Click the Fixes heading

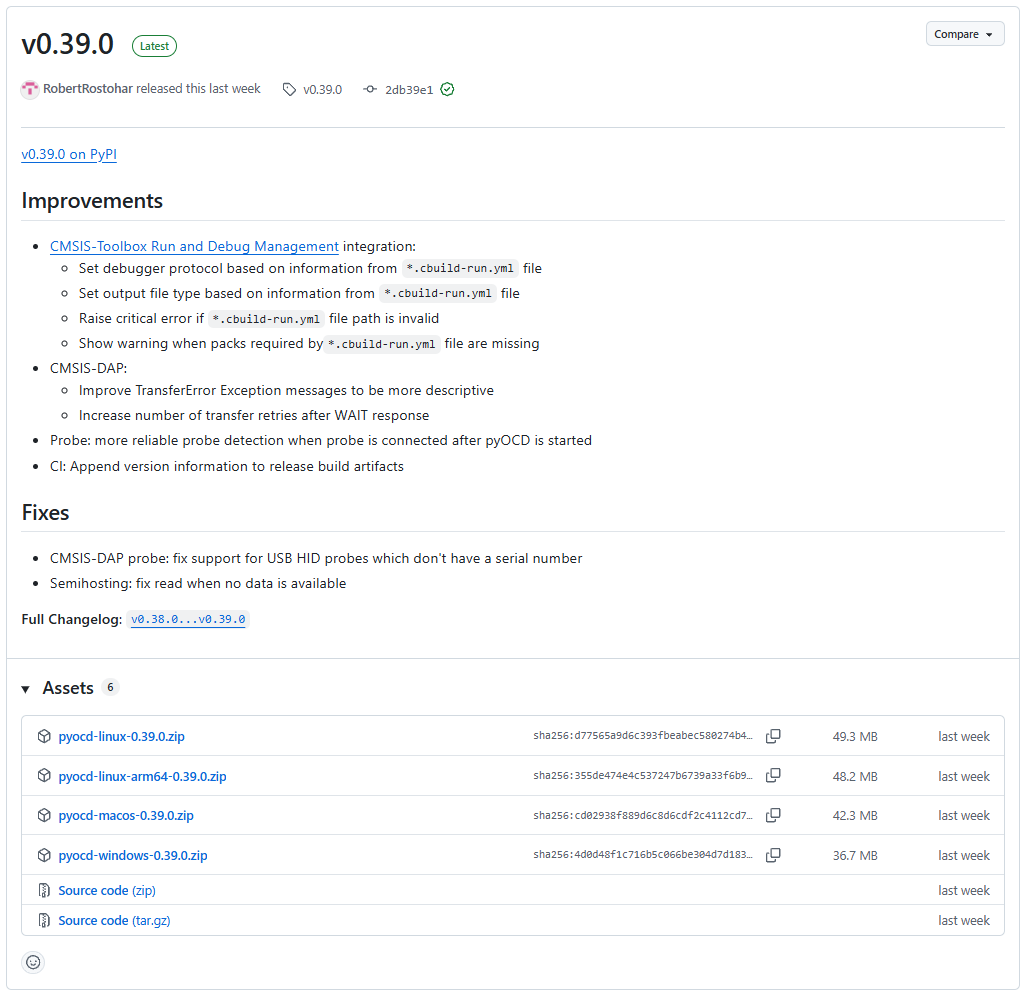coord(45,512)
